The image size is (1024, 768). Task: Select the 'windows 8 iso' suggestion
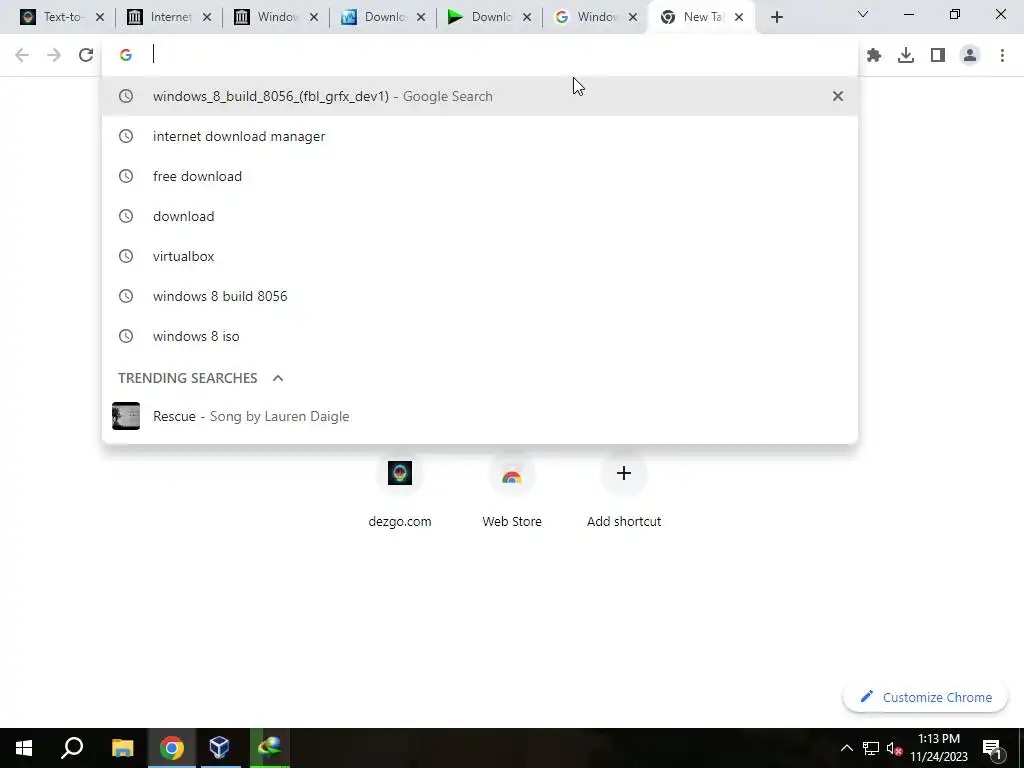tap(480, 336)
